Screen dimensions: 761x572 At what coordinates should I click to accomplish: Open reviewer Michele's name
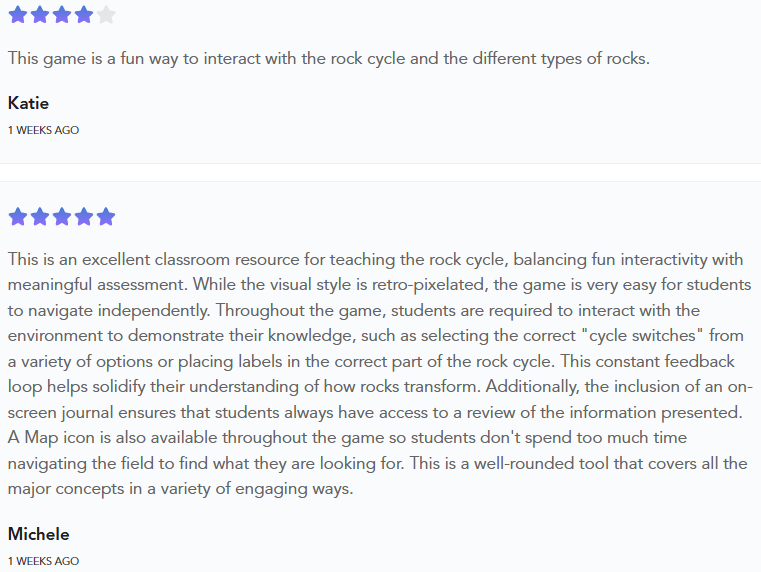38,534
